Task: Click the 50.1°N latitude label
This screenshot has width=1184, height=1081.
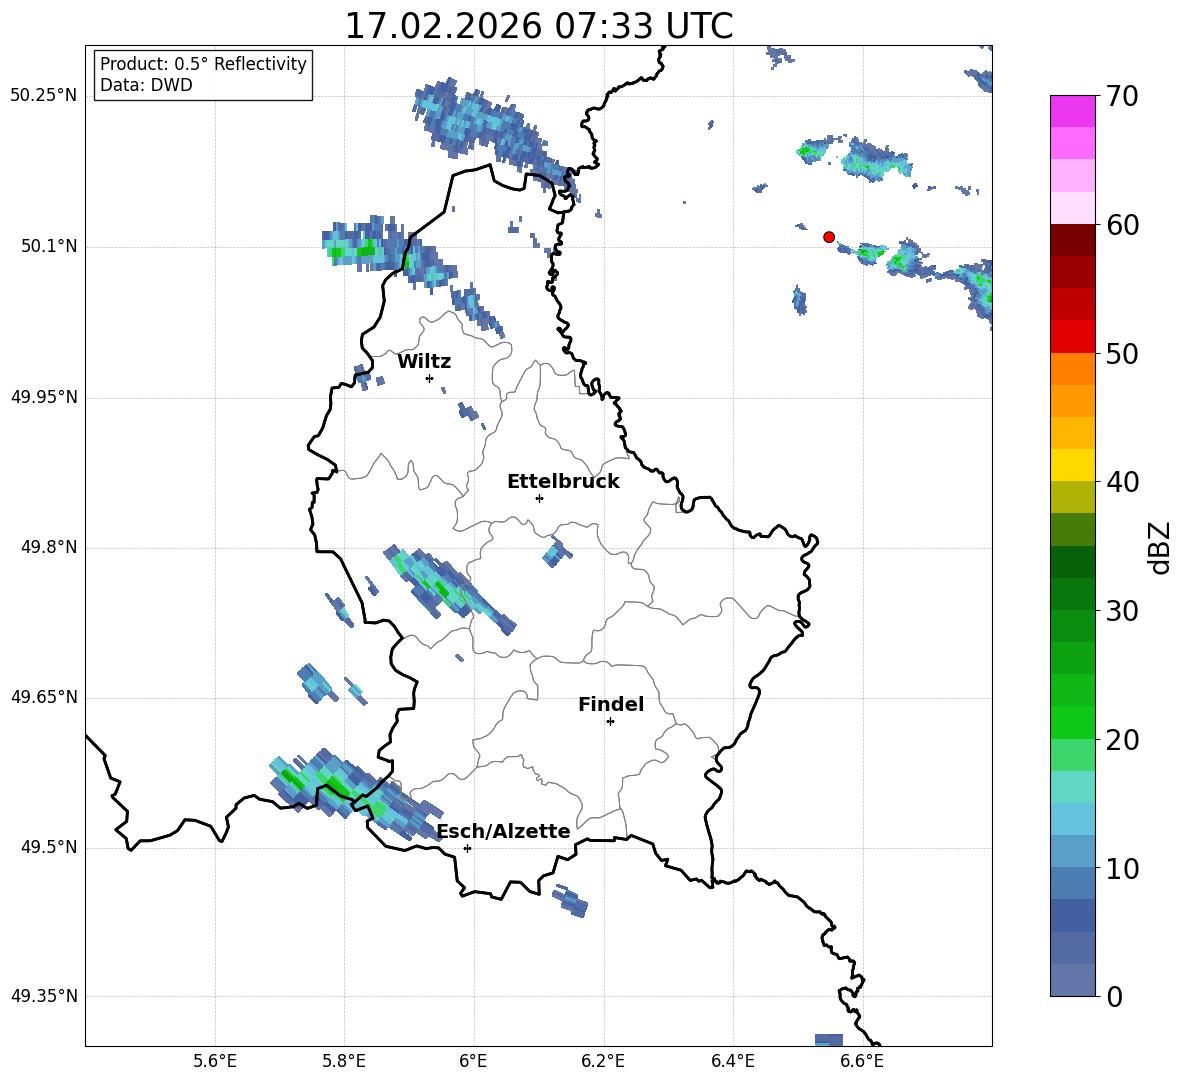Action: pyautogui.click(x=49, y=247)
